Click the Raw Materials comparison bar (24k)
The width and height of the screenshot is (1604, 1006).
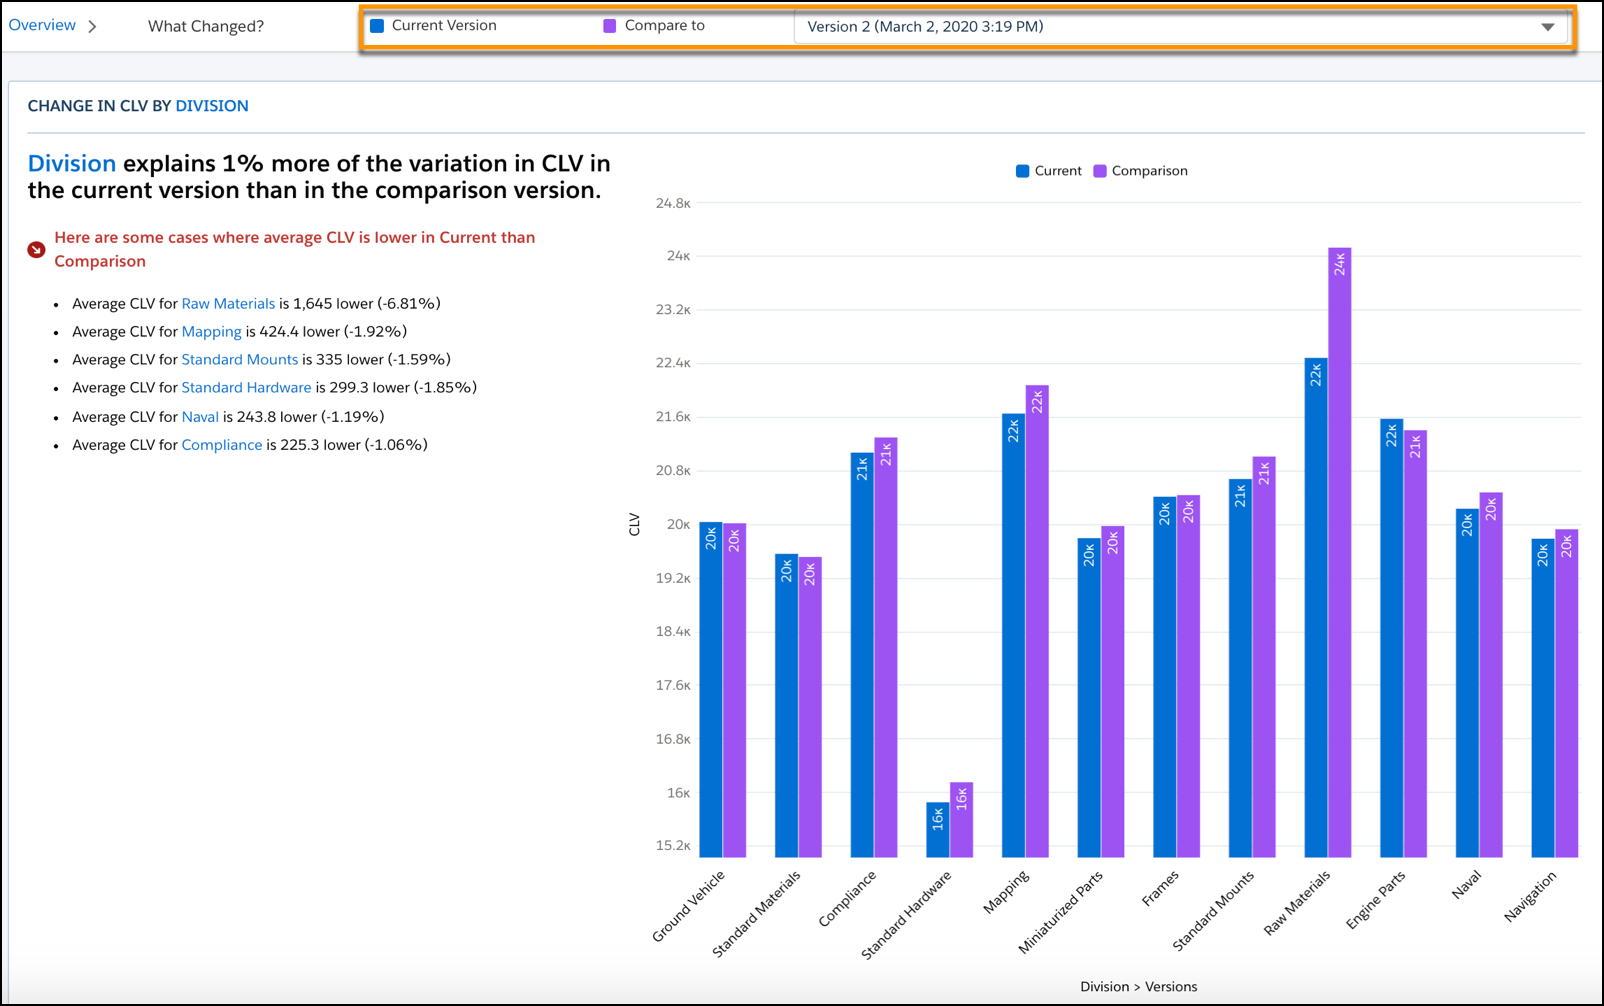click(1340, 552)
